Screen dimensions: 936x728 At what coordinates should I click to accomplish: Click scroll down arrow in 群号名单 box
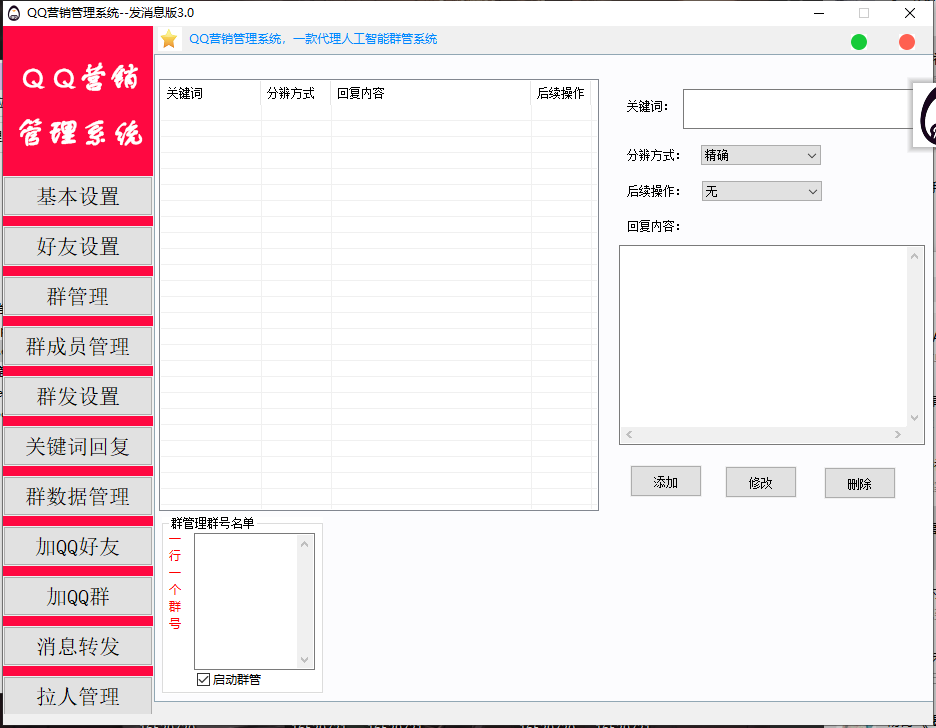pos(304,659)
